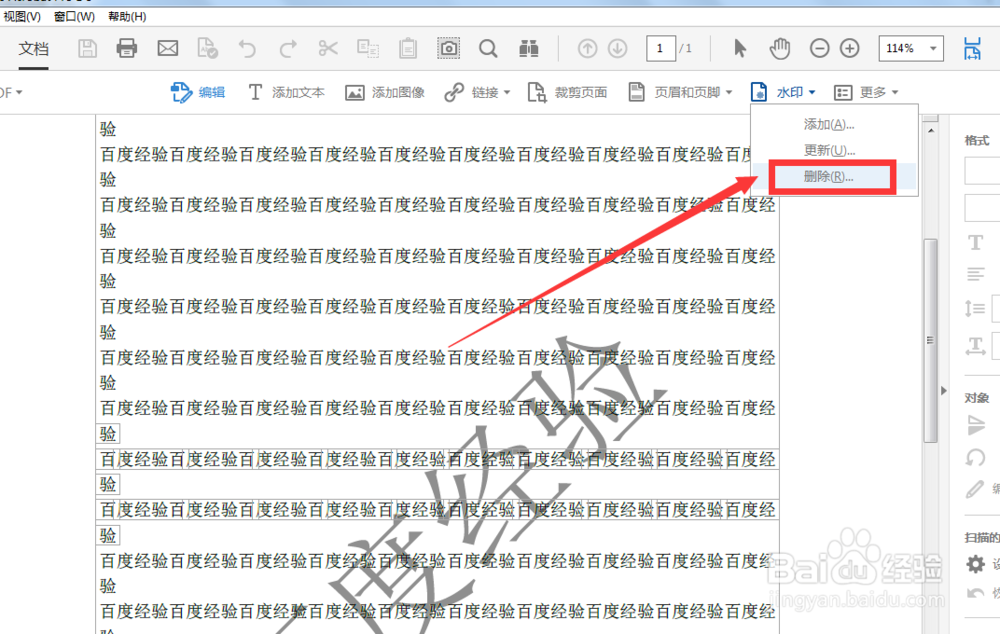
Task: Open the Window (窗口) menu
Action: pyautogui.click(x=75, y=17)
